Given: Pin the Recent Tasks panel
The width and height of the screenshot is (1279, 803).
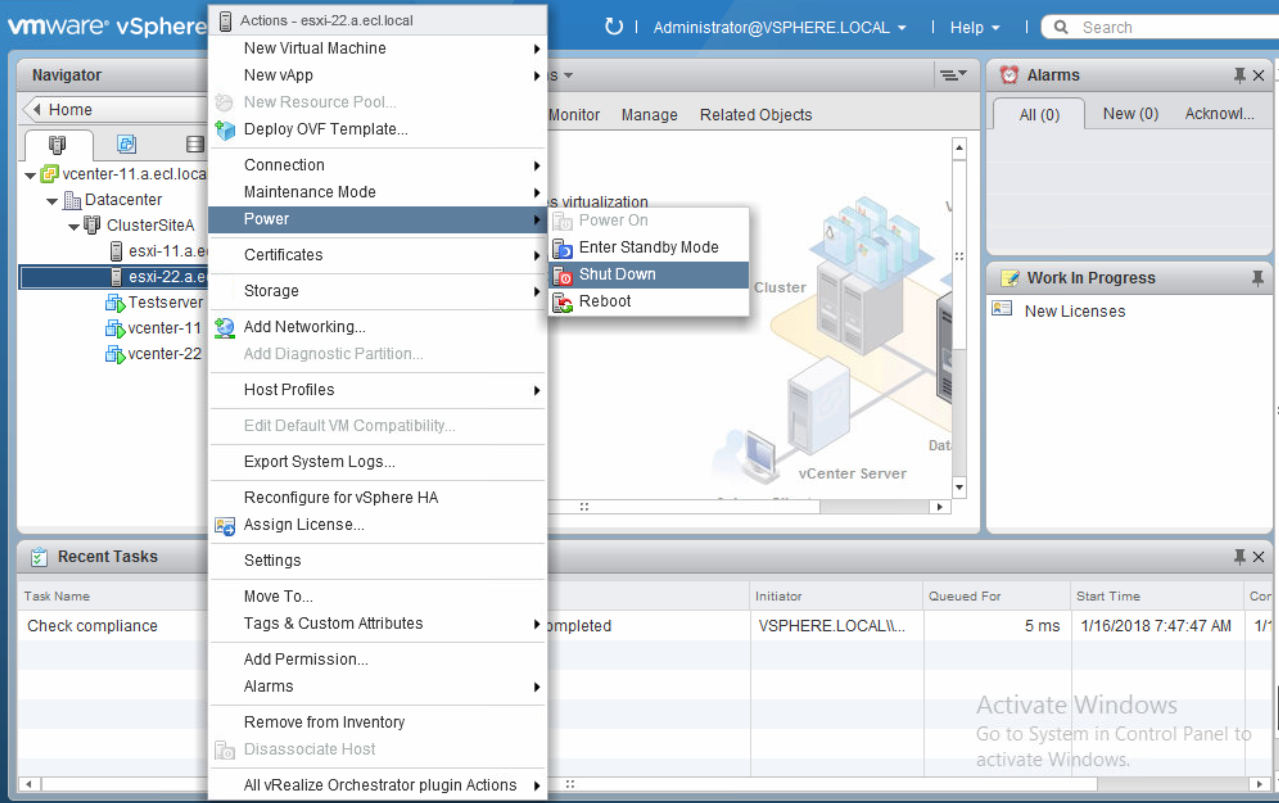Looking at the screenshot, I should pyautogui.click(x=1240, y=557).
